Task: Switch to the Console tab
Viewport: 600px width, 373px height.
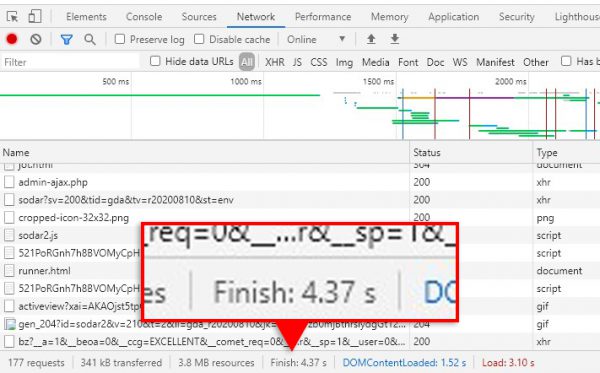Action: [x=144, y=17]
